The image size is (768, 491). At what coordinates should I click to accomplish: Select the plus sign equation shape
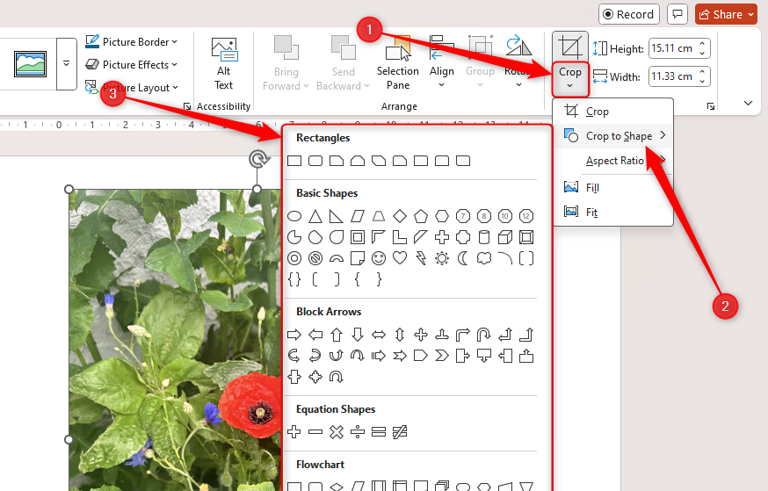(x=294, y=432)
